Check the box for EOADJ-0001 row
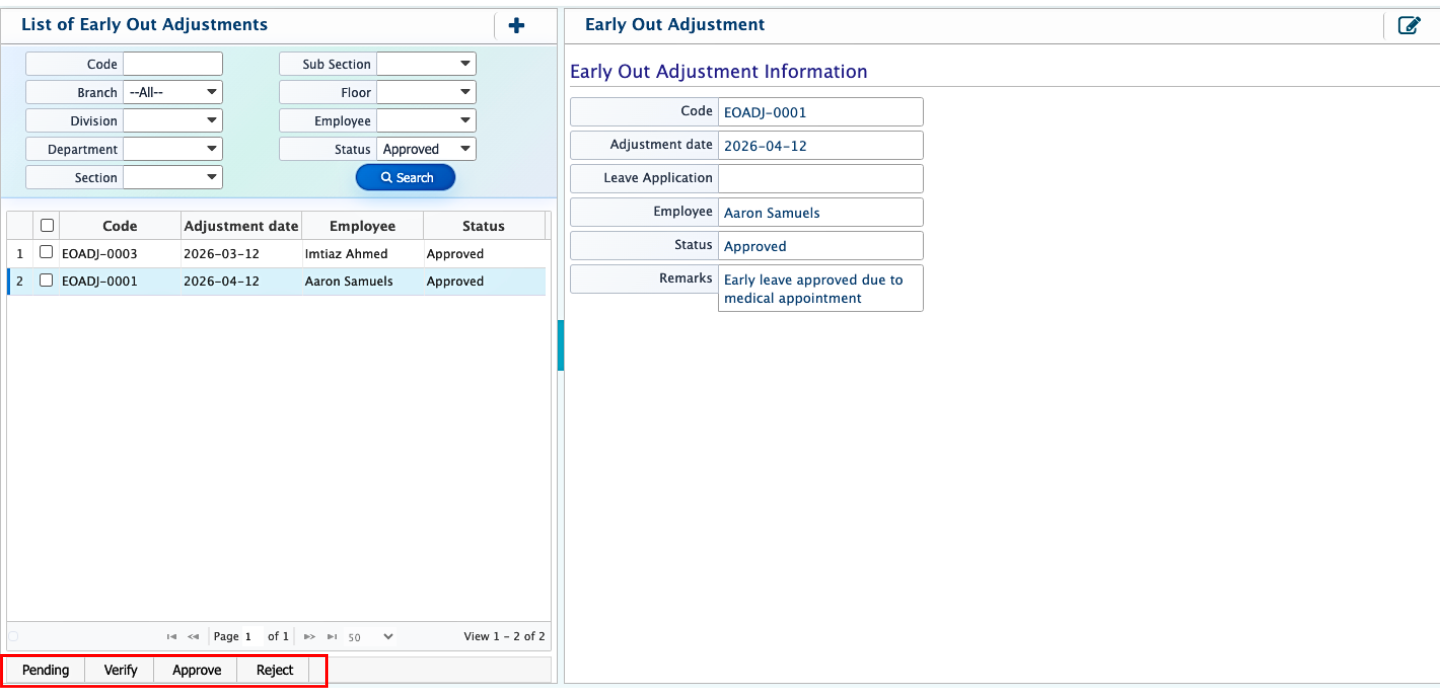Screen dimensions: 1440x699 (46, 281)
